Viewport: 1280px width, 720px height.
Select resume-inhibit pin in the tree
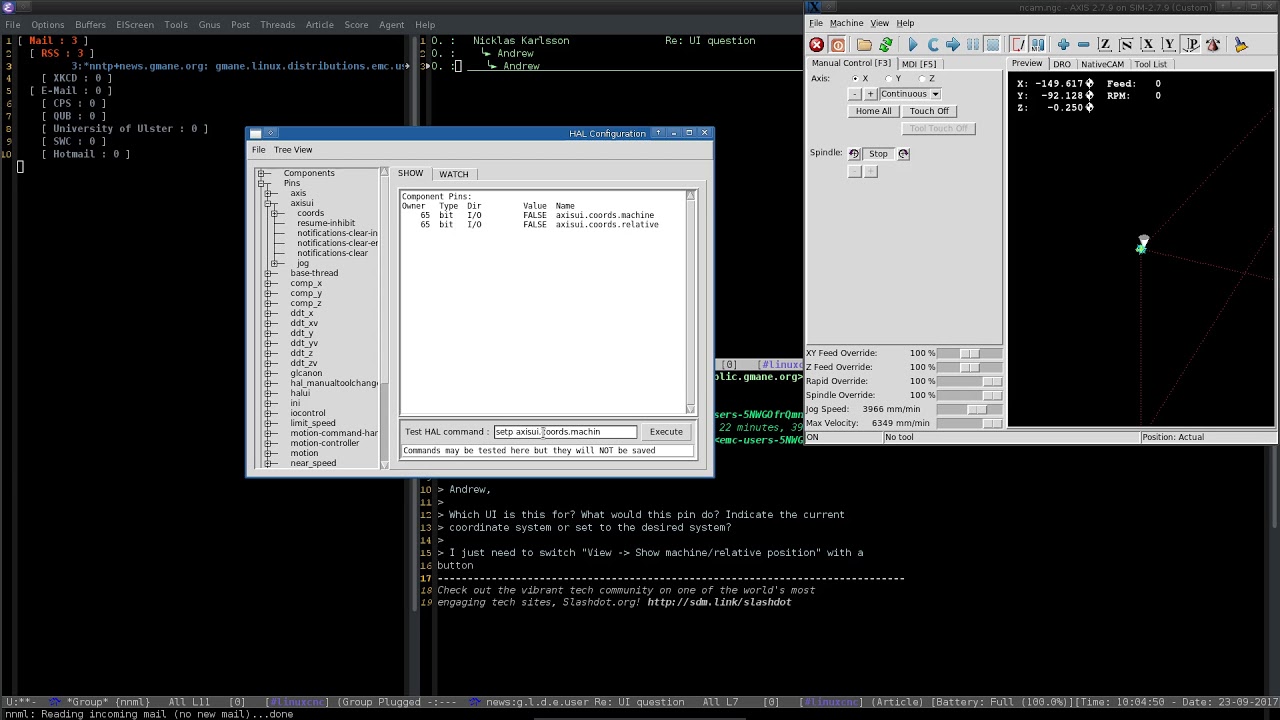[x=326, y=223]
